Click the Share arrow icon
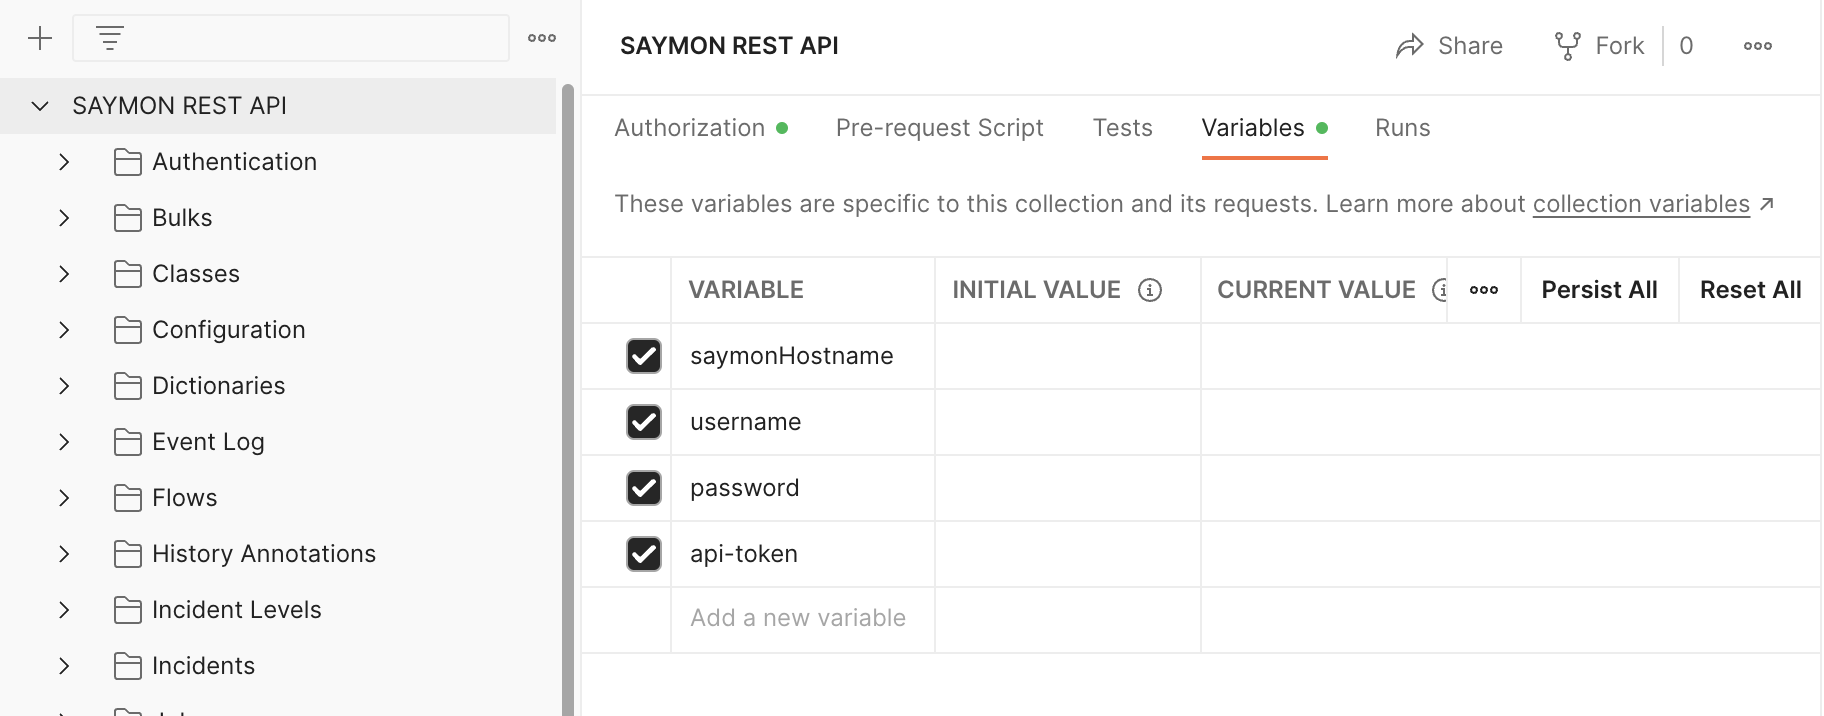 tap(1409, 46)
